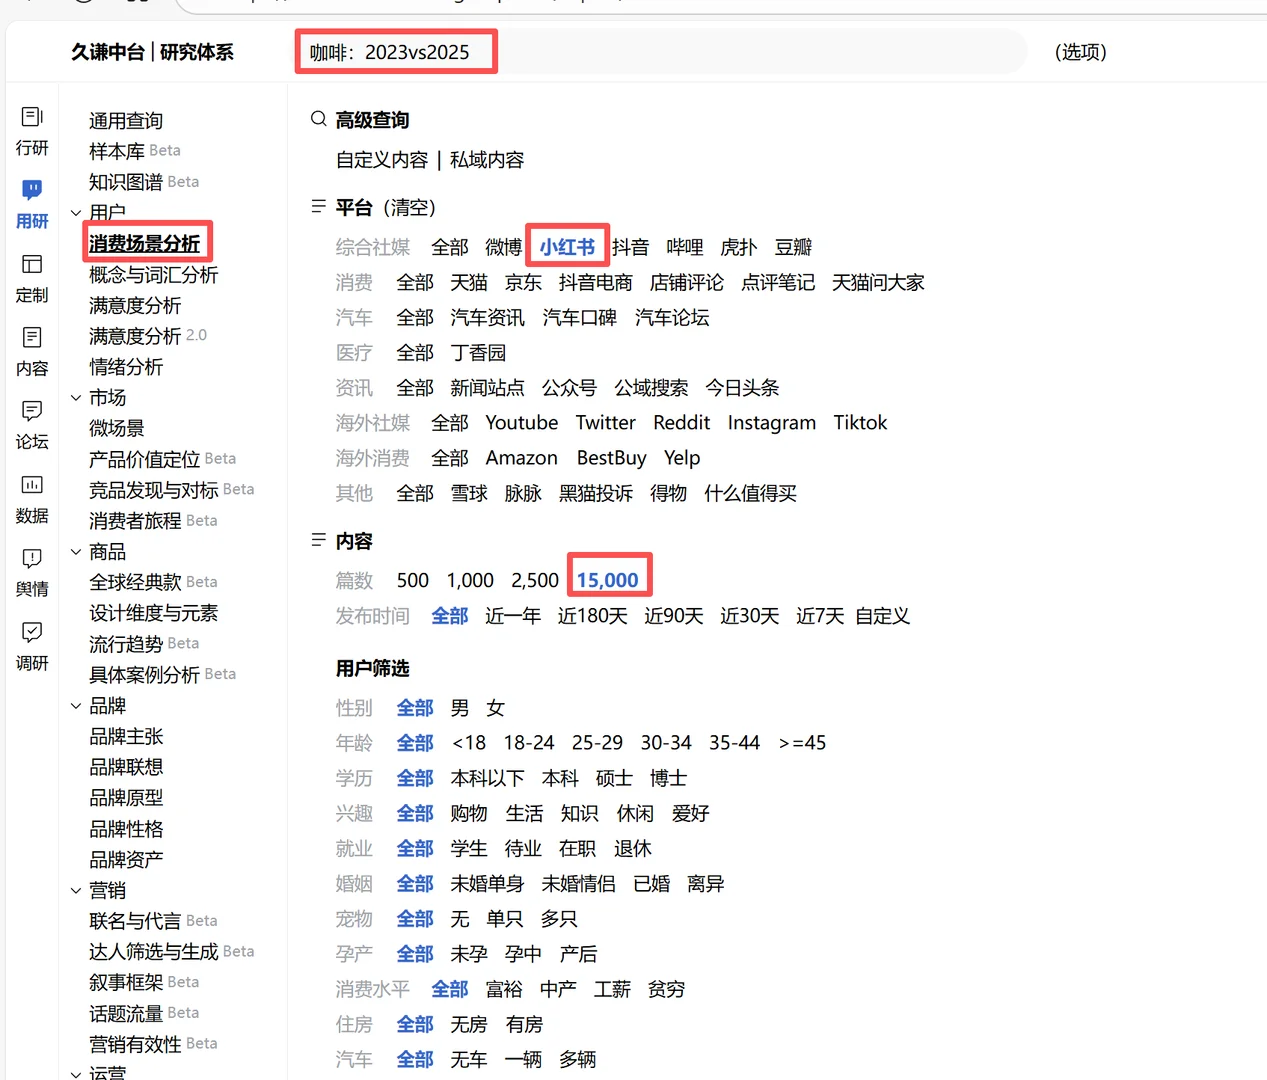Select Reddit under 海外社媒
Viewport: 1267px width, 1080px height.
coord(682,423)
